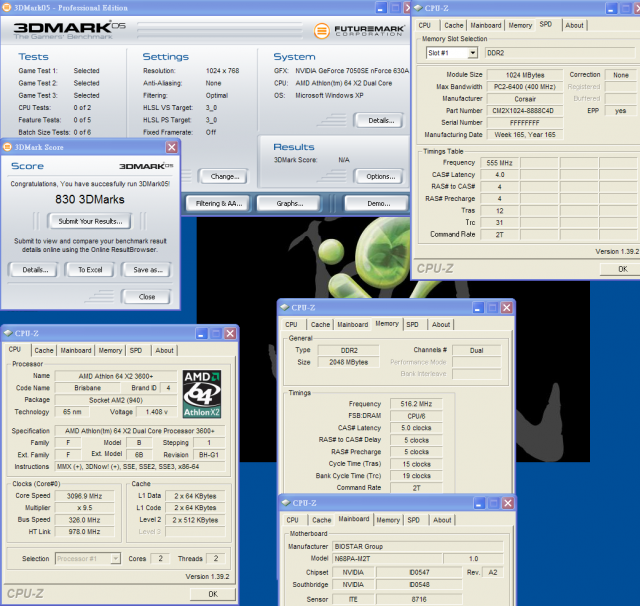Click the memory Frequency 516.2 MHz field
This screenshot has width=640, height=606.
[x=416, y=404]
